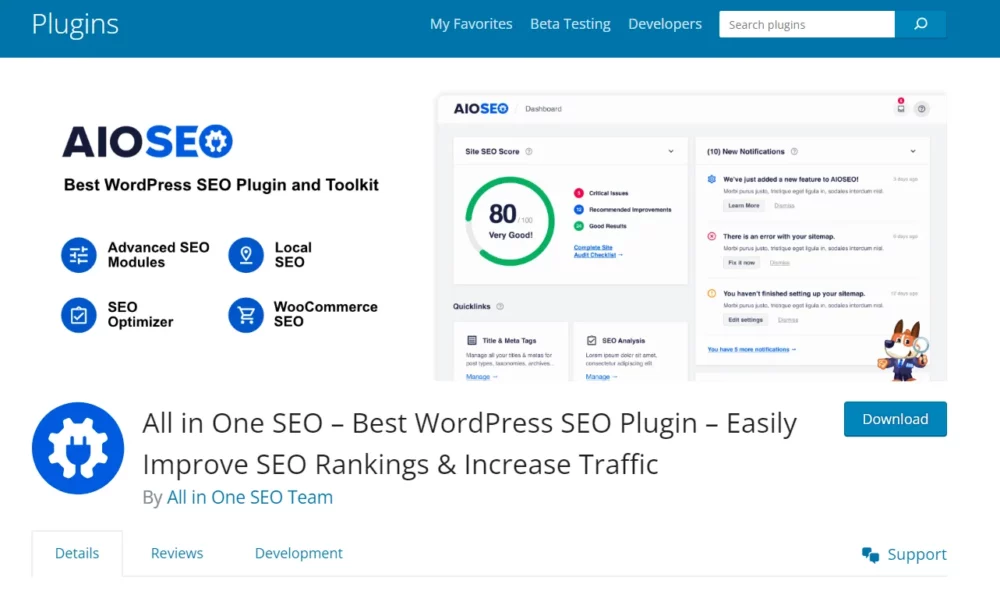Switch to the Reviews tab
Viewport: 1000px width, 591px height.
pos(177,553)
